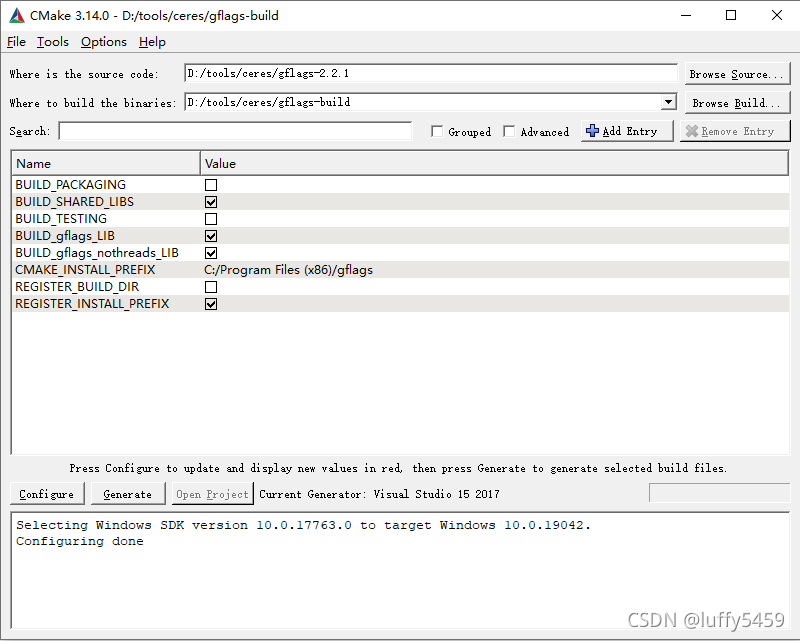Image resolution: width=800 pixels, height=641 pixels.
Task: Click the 'Configuring done' output line
Action: tap(80, 541)
